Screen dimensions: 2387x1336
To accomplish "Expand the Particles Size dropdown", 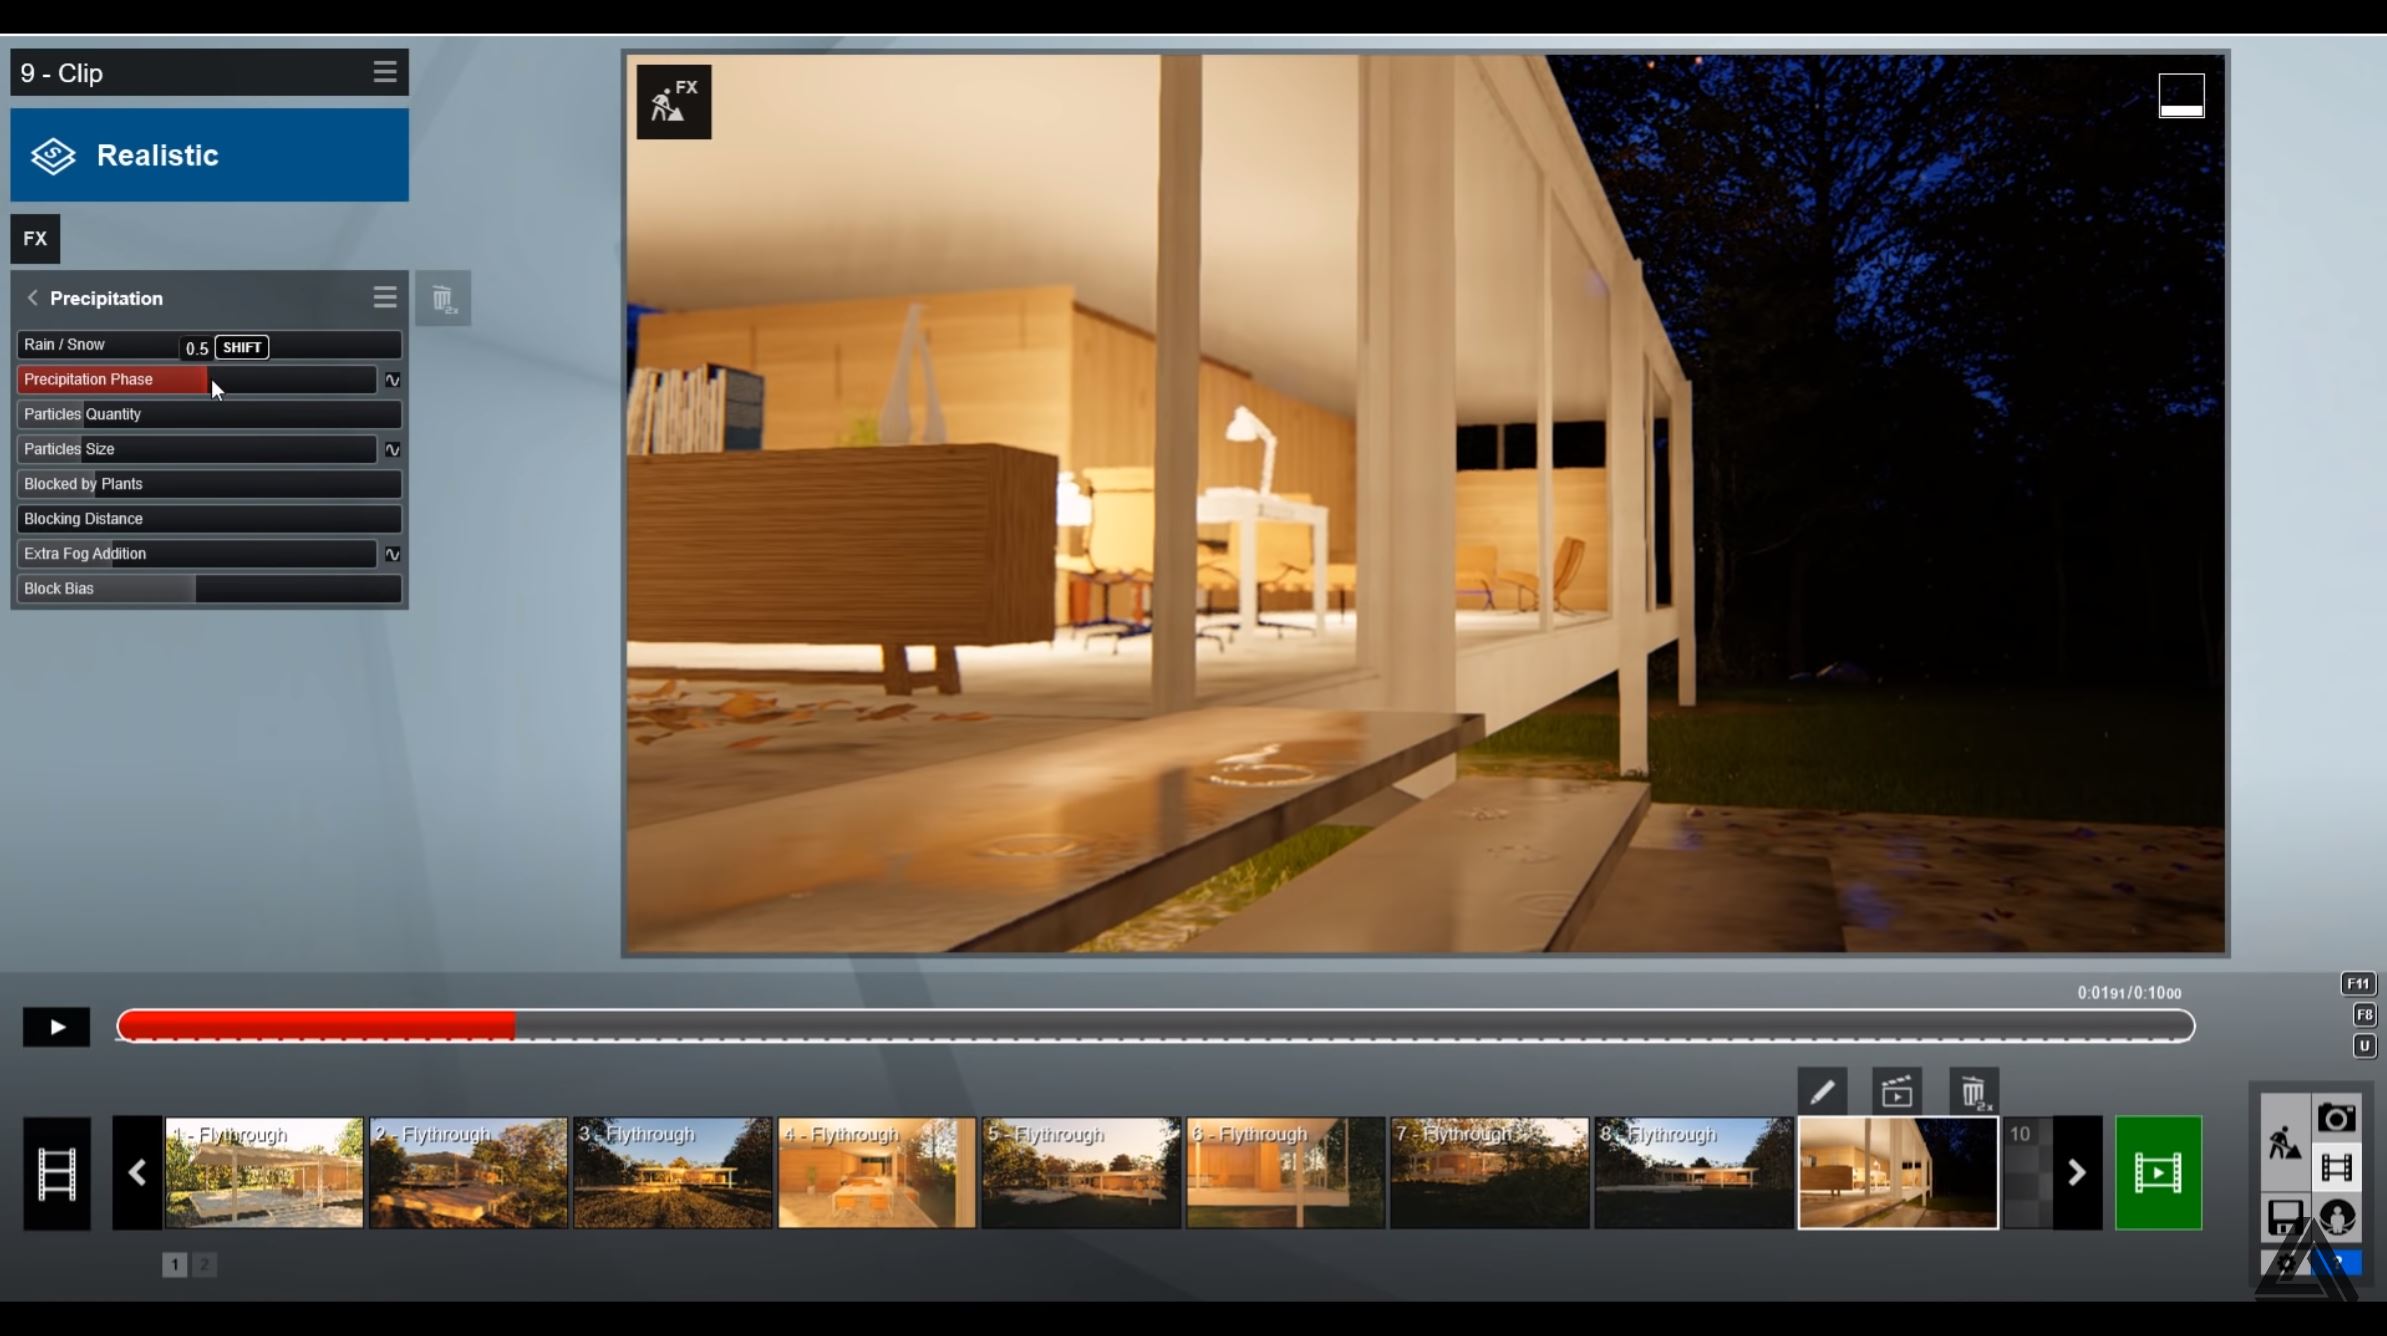I will (x=392, y=448).
